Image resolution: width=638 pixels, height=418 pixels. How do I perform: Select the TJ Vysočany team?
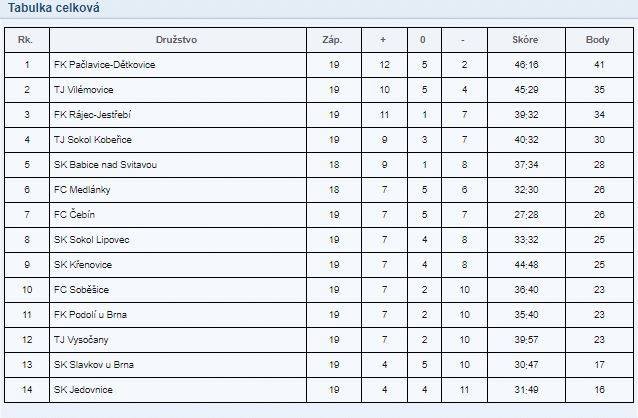[81, 340]
